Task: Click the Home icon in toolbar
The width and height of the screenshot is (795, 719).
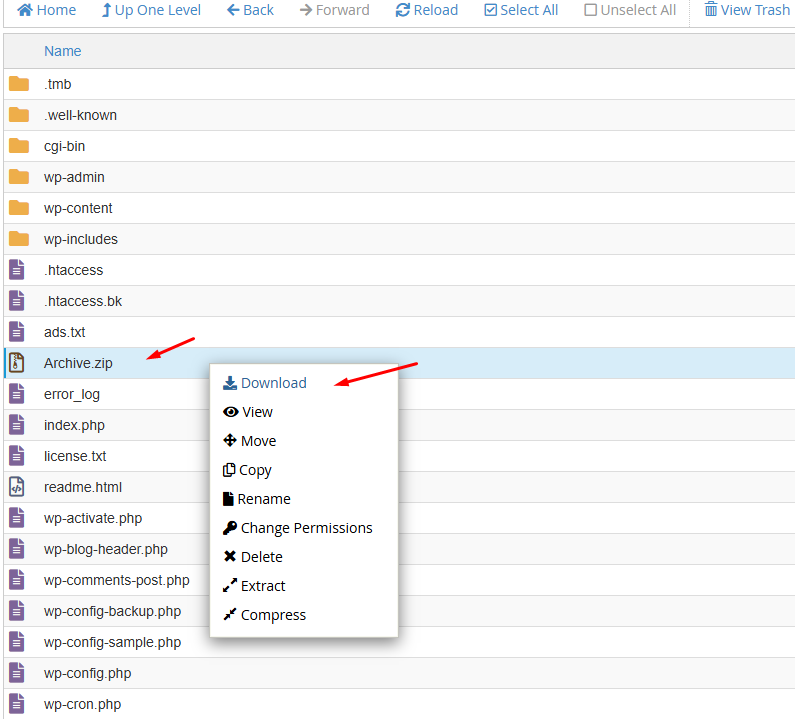Action: point(25,10)
